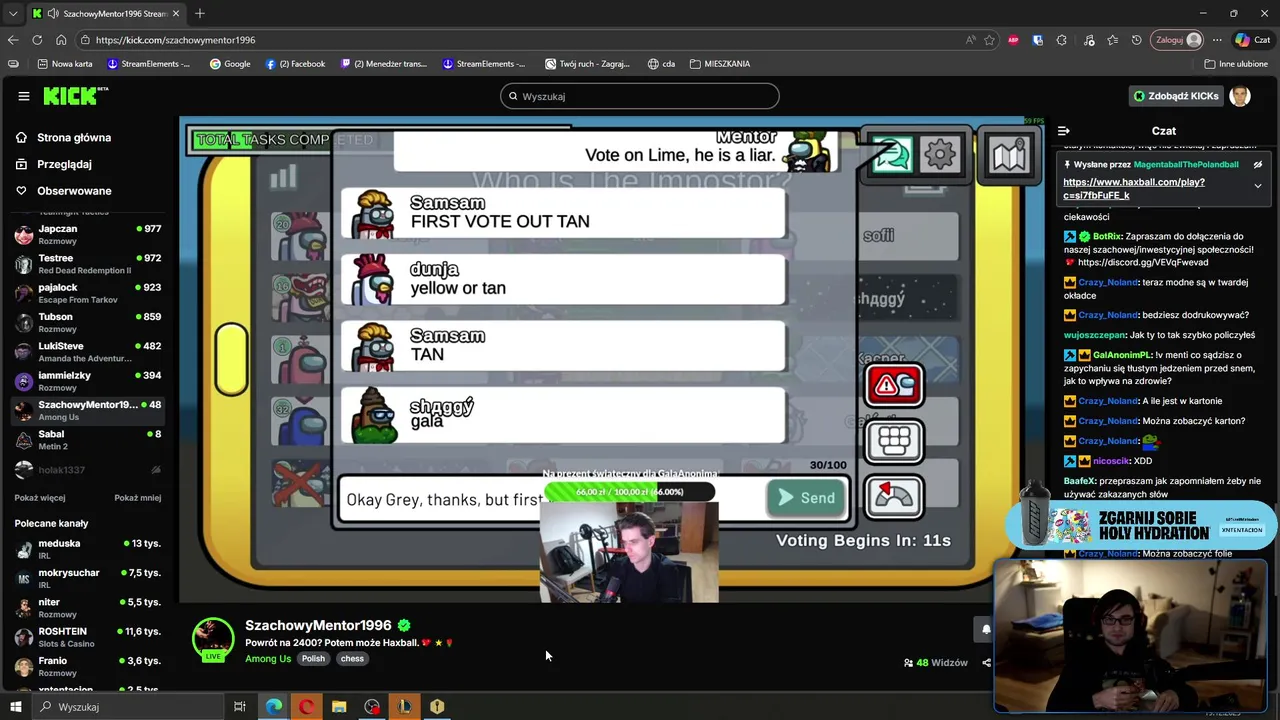Click the streamer's LIVE avatar

pyautogui.click(x=213, y=640)
